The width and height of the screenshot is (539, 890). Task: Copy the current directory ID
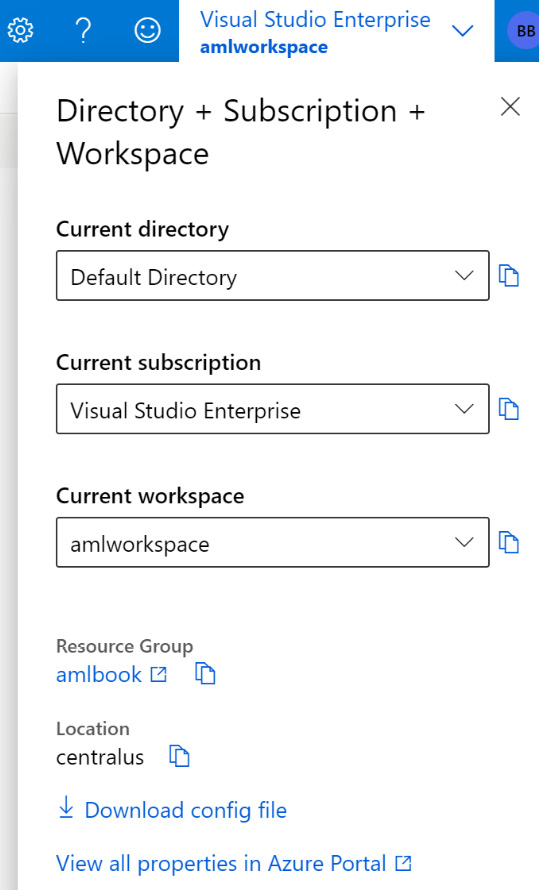click(509, 276)
